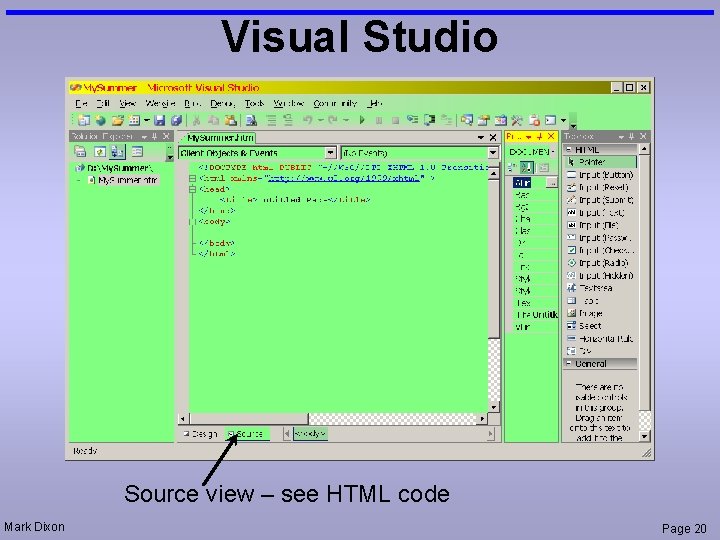720x540 pixels.
Task: Click the New Project toolbar icon
Action: [84, 120]
